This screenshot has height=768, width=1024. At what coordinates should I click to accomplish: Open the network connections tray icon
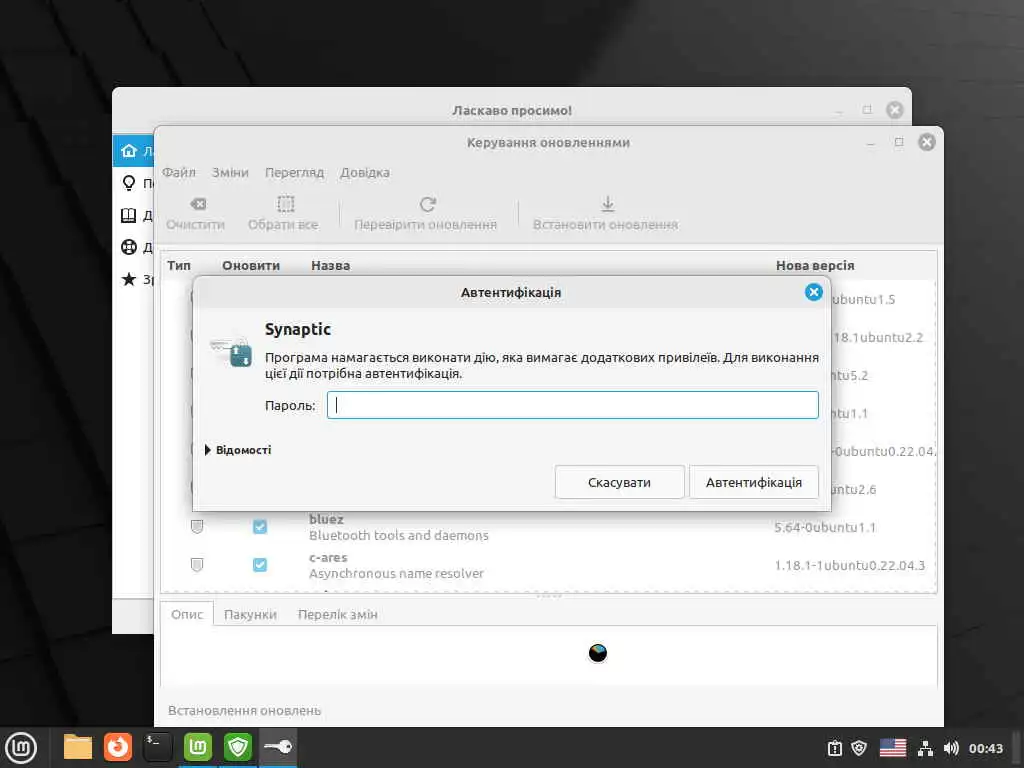coord(925,748)
